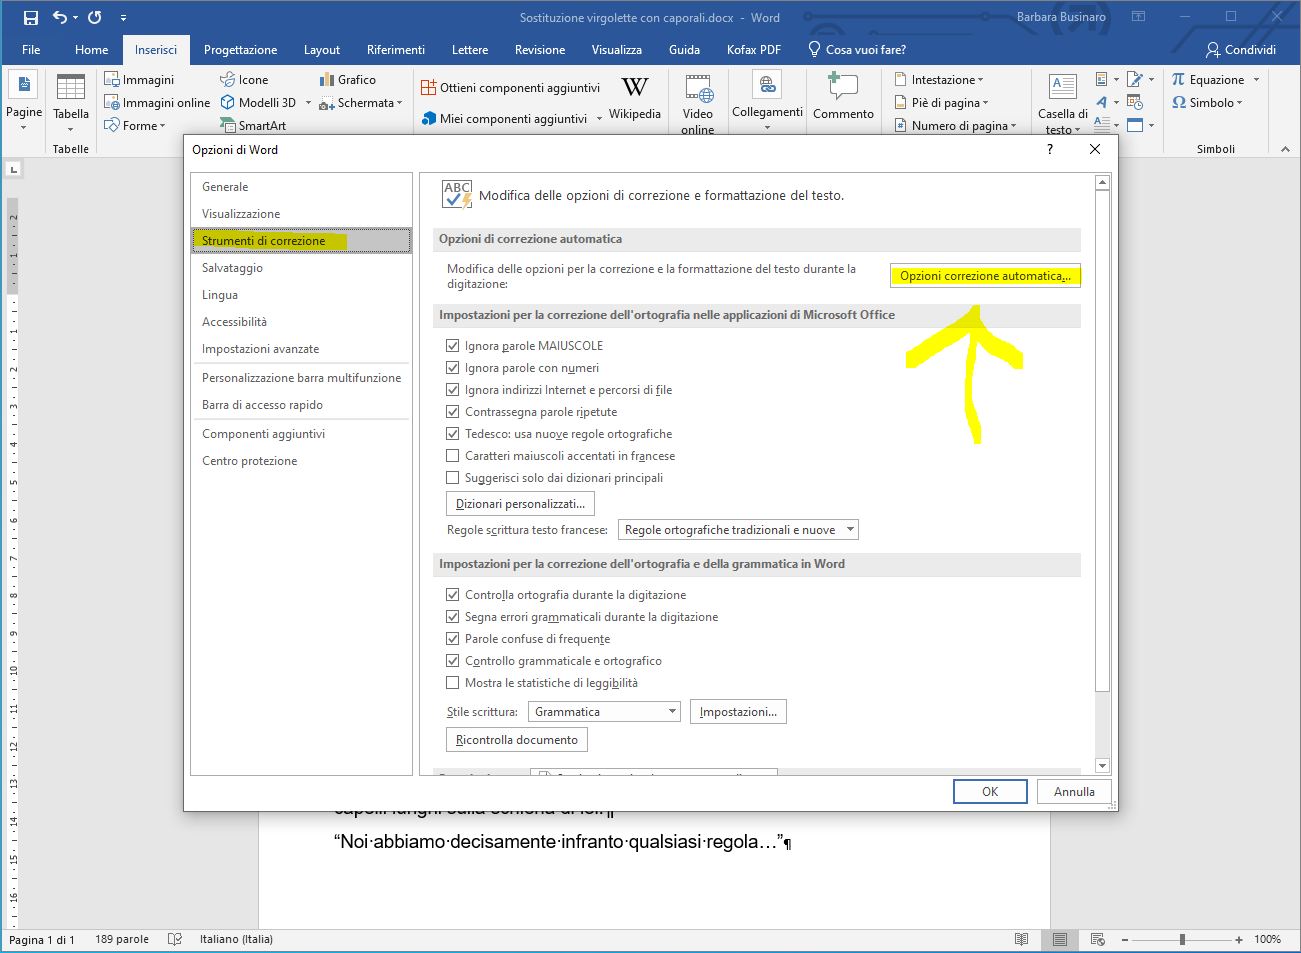The height and width of the screenshot is (953, 1301).
Task: Click the Icone insert button
Action: pyautogui.click(x=244, y=80)
